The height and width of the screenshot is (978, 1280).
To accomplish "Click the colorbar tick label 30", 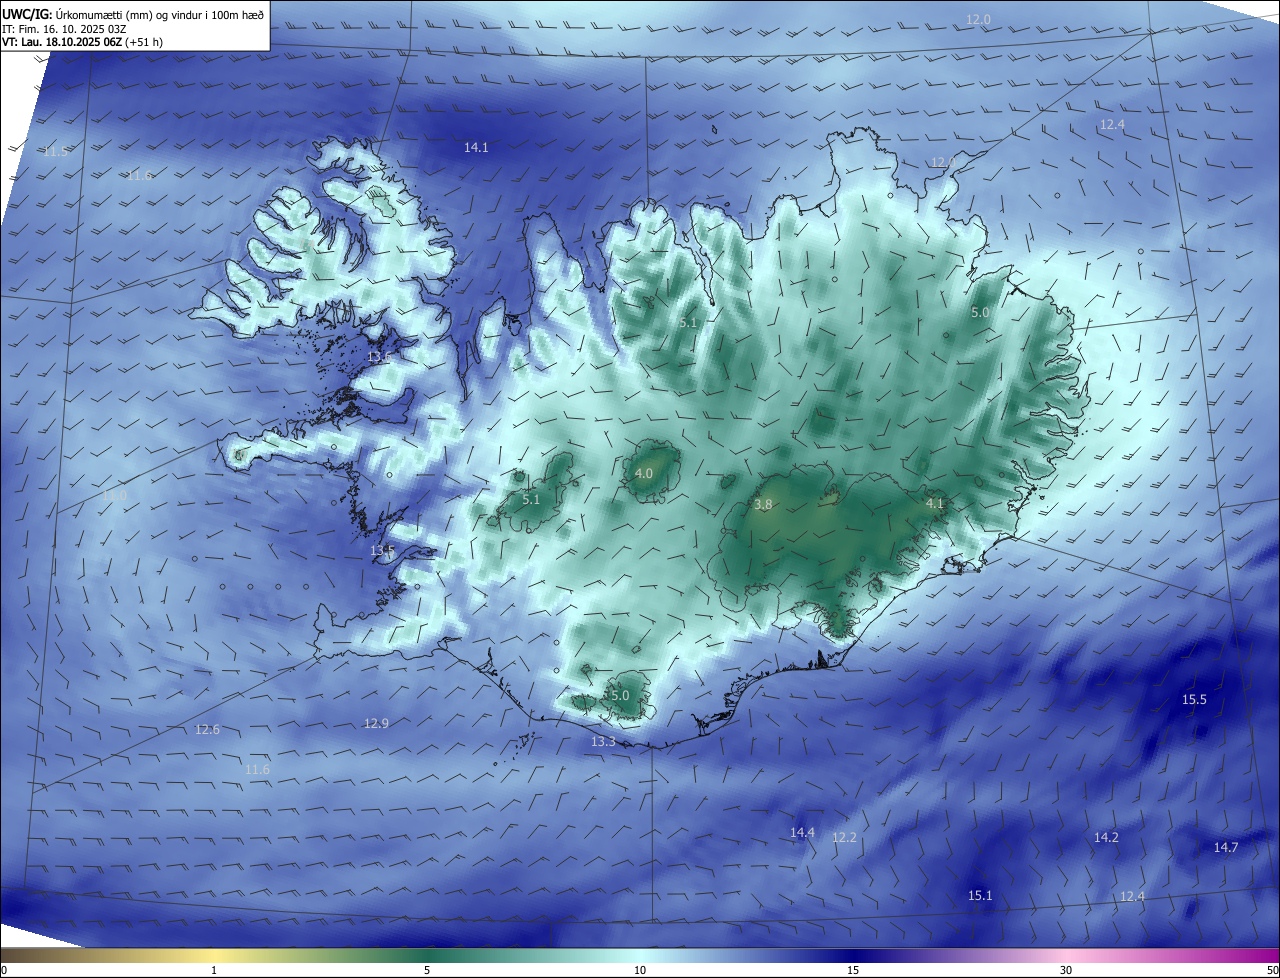I will [1066, 970].
